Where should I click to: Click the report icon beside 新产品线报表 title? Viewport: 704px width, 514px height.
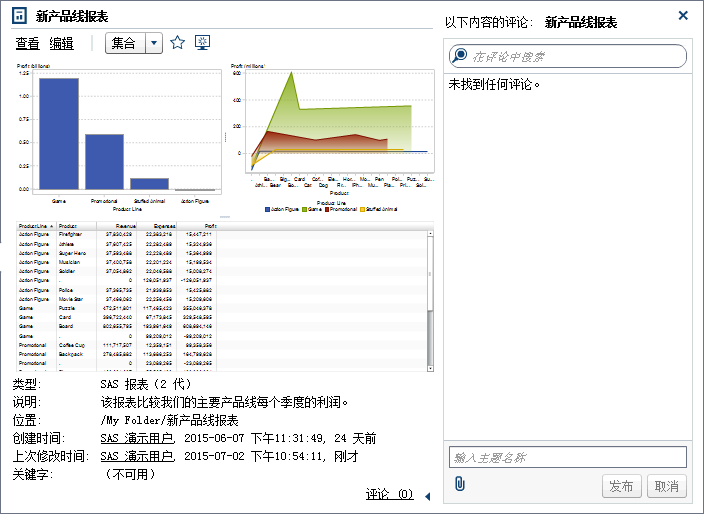coord(18,16)
